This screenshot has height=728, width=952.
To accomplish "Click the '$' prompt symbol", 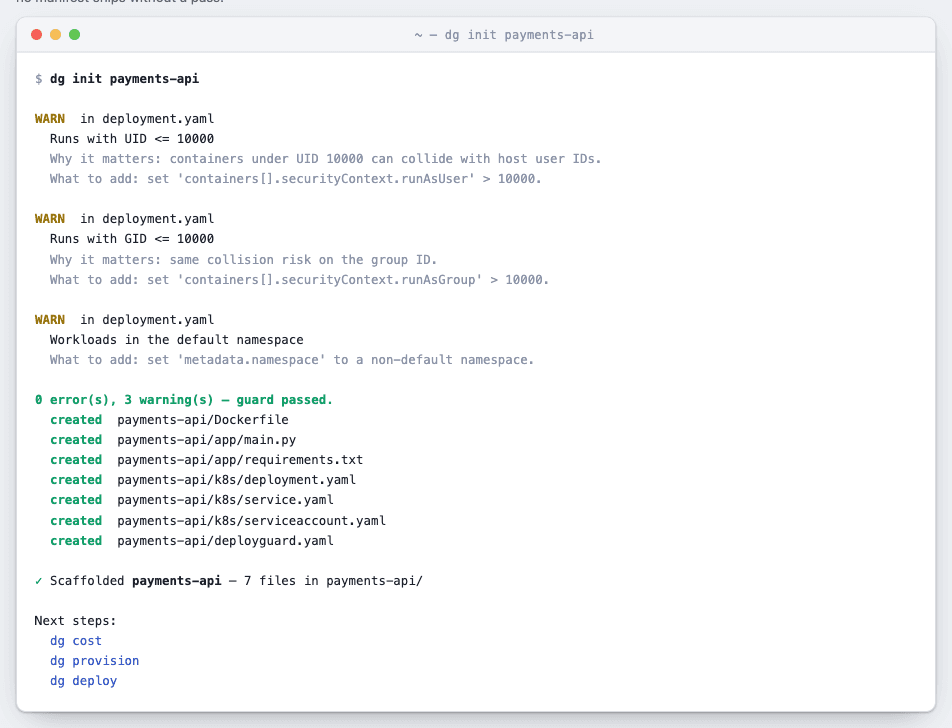I will [x=38, y=79].
